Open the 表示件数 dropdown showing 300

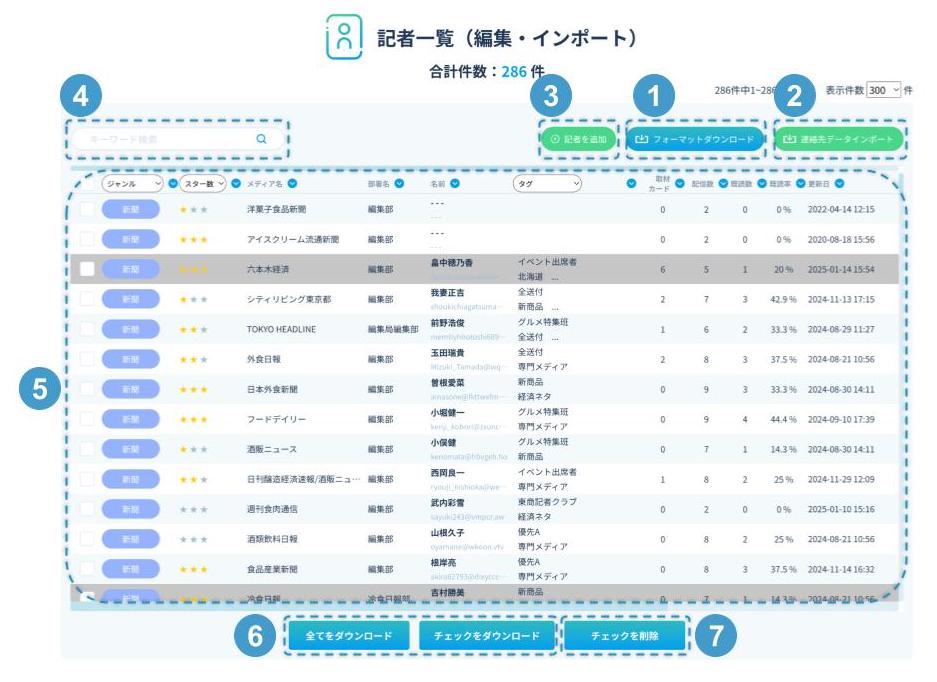(x=884, y=90)
